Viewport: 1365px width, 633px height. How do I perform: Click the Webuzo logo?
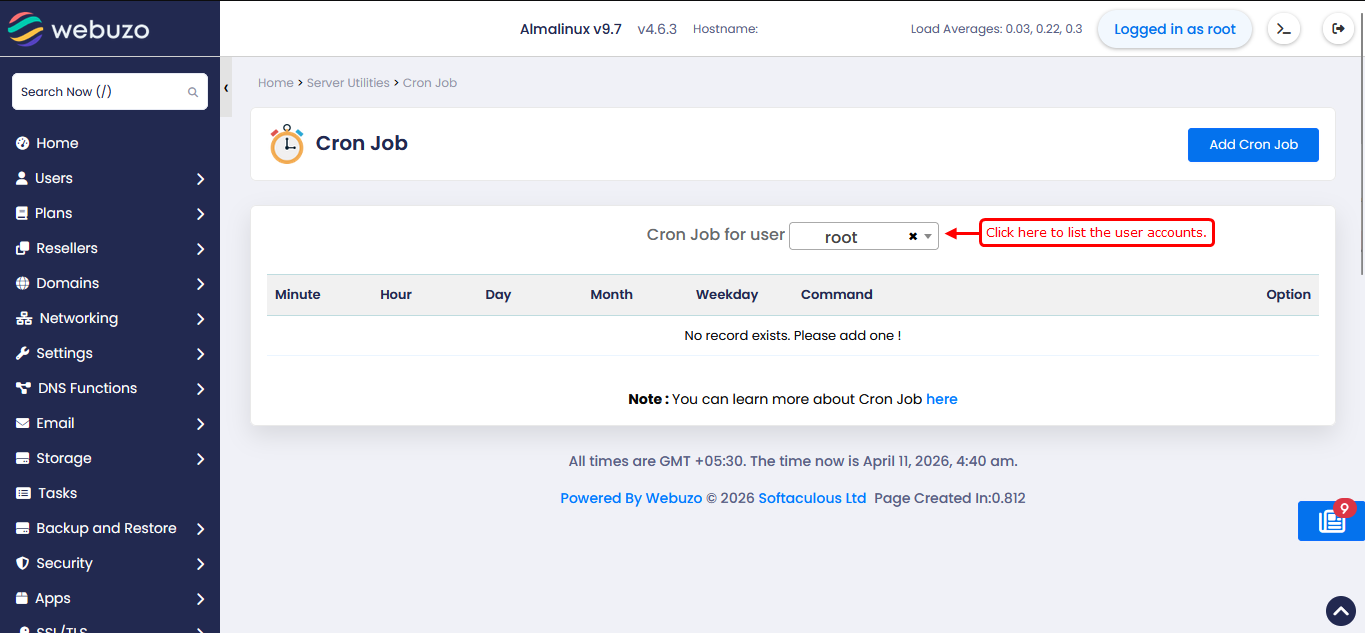pyautogui.click(x=79, y=29)
